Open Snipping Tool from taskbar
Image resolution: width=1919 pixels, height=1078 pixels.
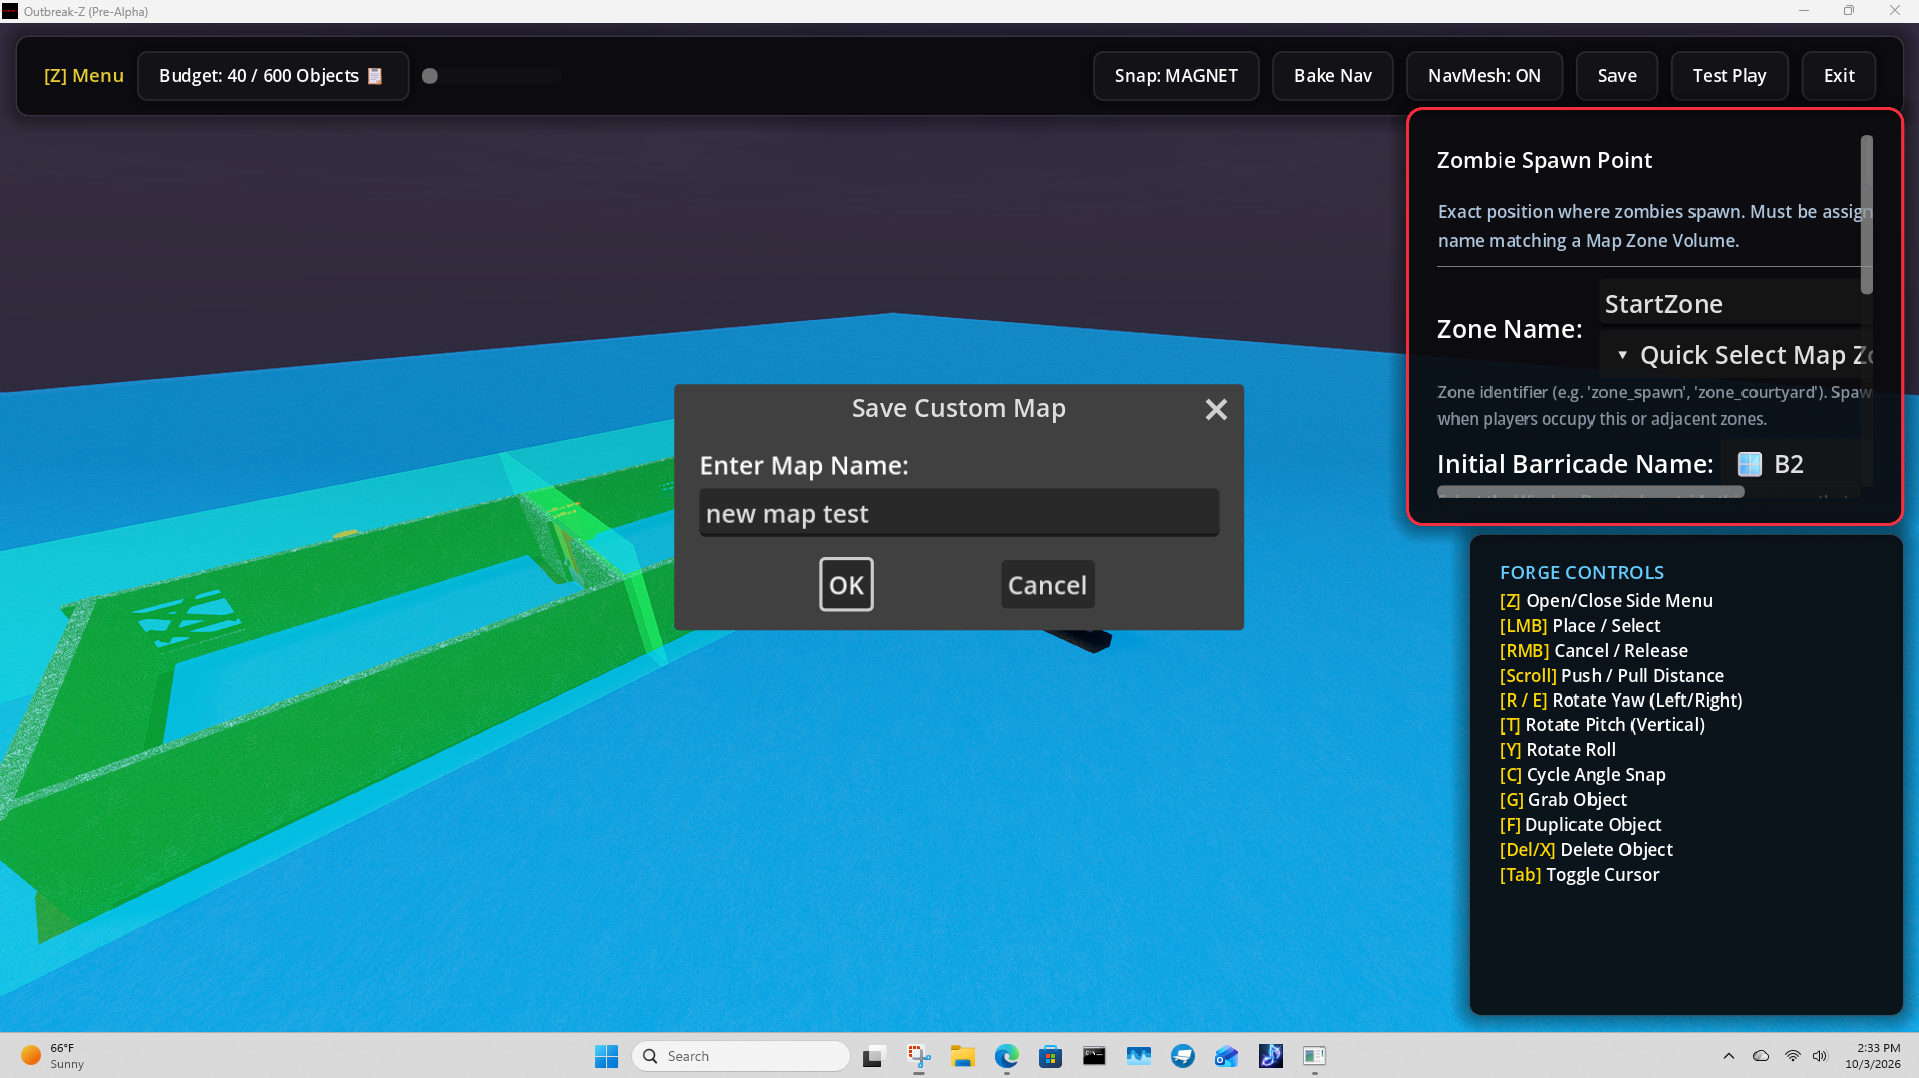pyautogui.click(x=919, y=1056)
